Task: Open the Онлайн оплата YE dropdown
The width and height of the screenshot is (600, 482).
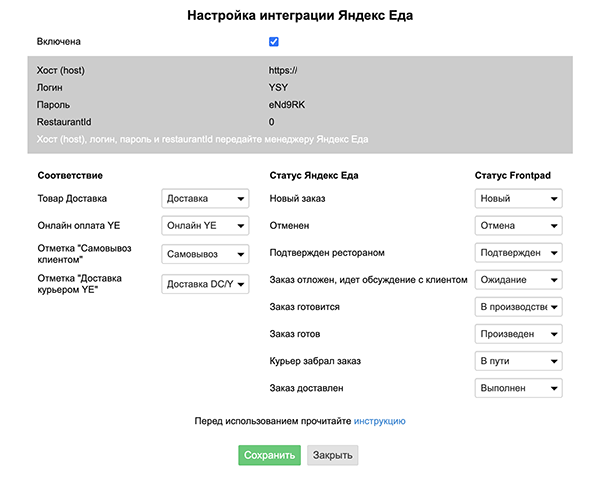Action: click(x=205, y=226)
